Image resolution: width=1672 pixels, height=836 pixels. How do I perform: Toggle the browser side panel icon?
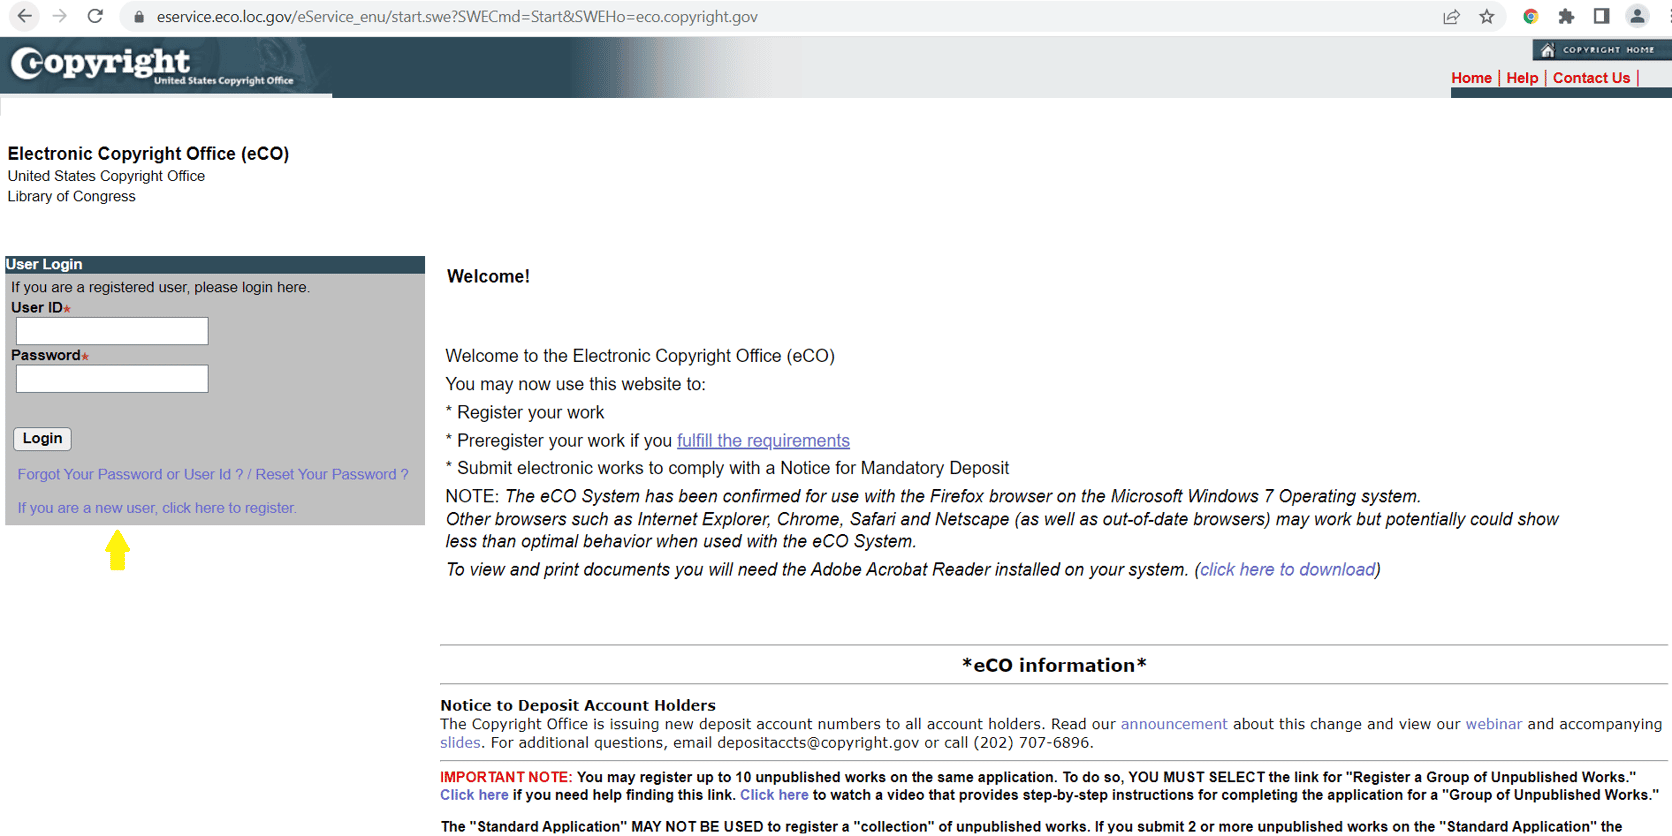1601,16
